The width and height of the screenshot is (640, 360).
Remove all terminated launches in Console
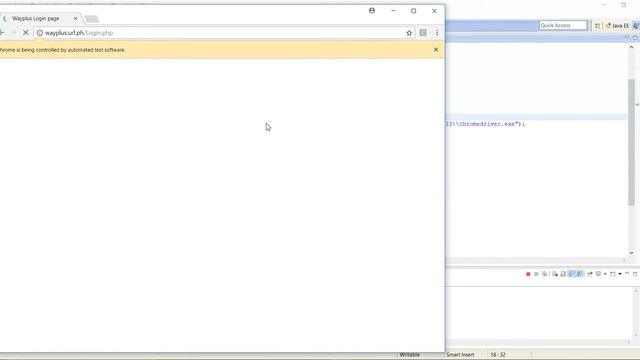(x=544, y=274)
